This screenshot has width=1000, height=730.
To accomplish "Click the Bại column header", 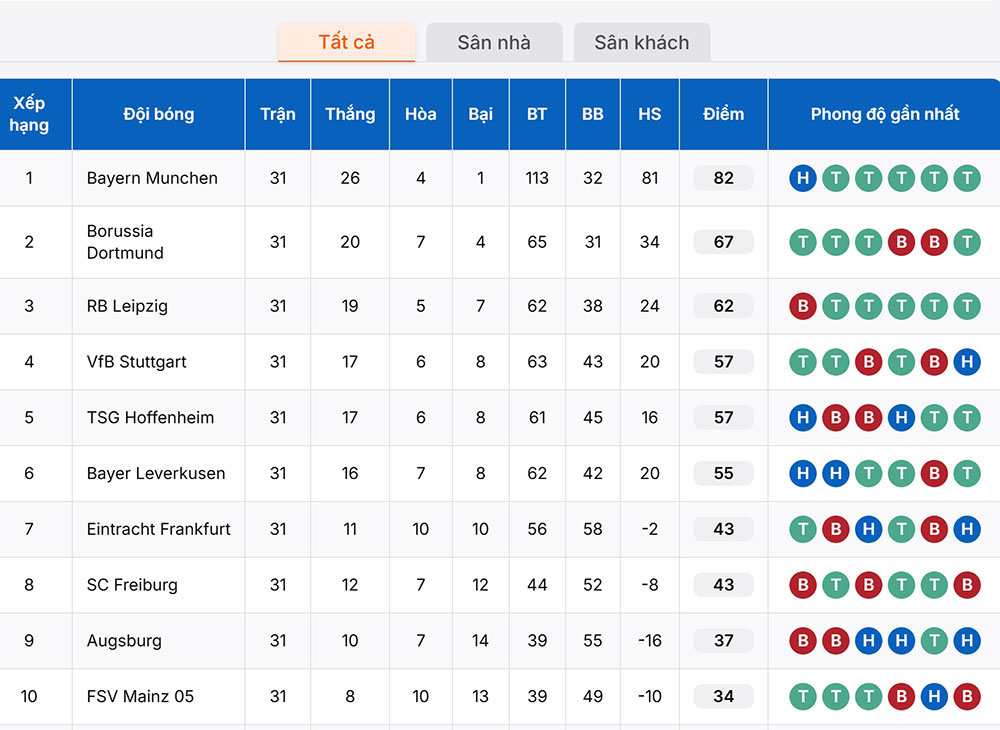I will pyautogui.click(x=481, y=114).
